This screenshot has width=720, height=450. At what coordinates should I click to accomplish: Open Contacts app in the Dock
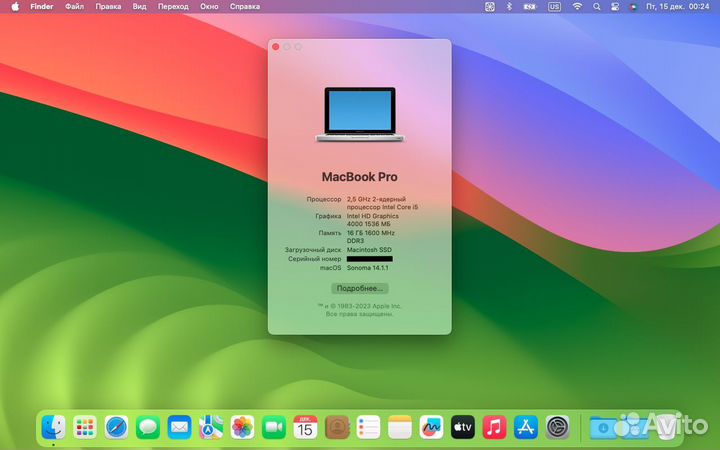[337, 428]
